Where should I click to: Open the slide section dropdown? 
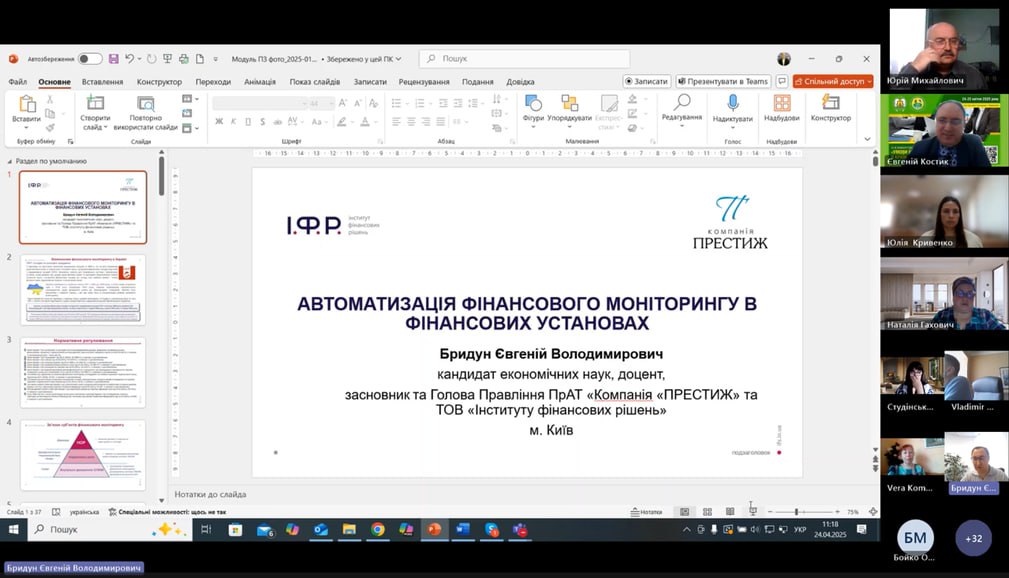(x=190, y=128)
